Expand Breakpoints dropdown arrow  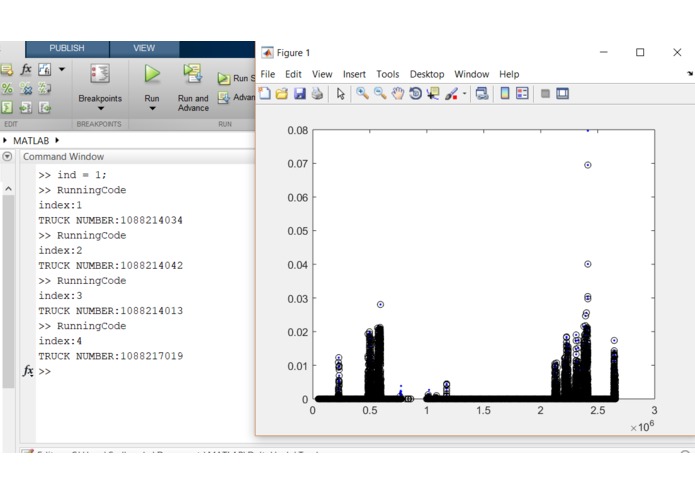point(101,108)
